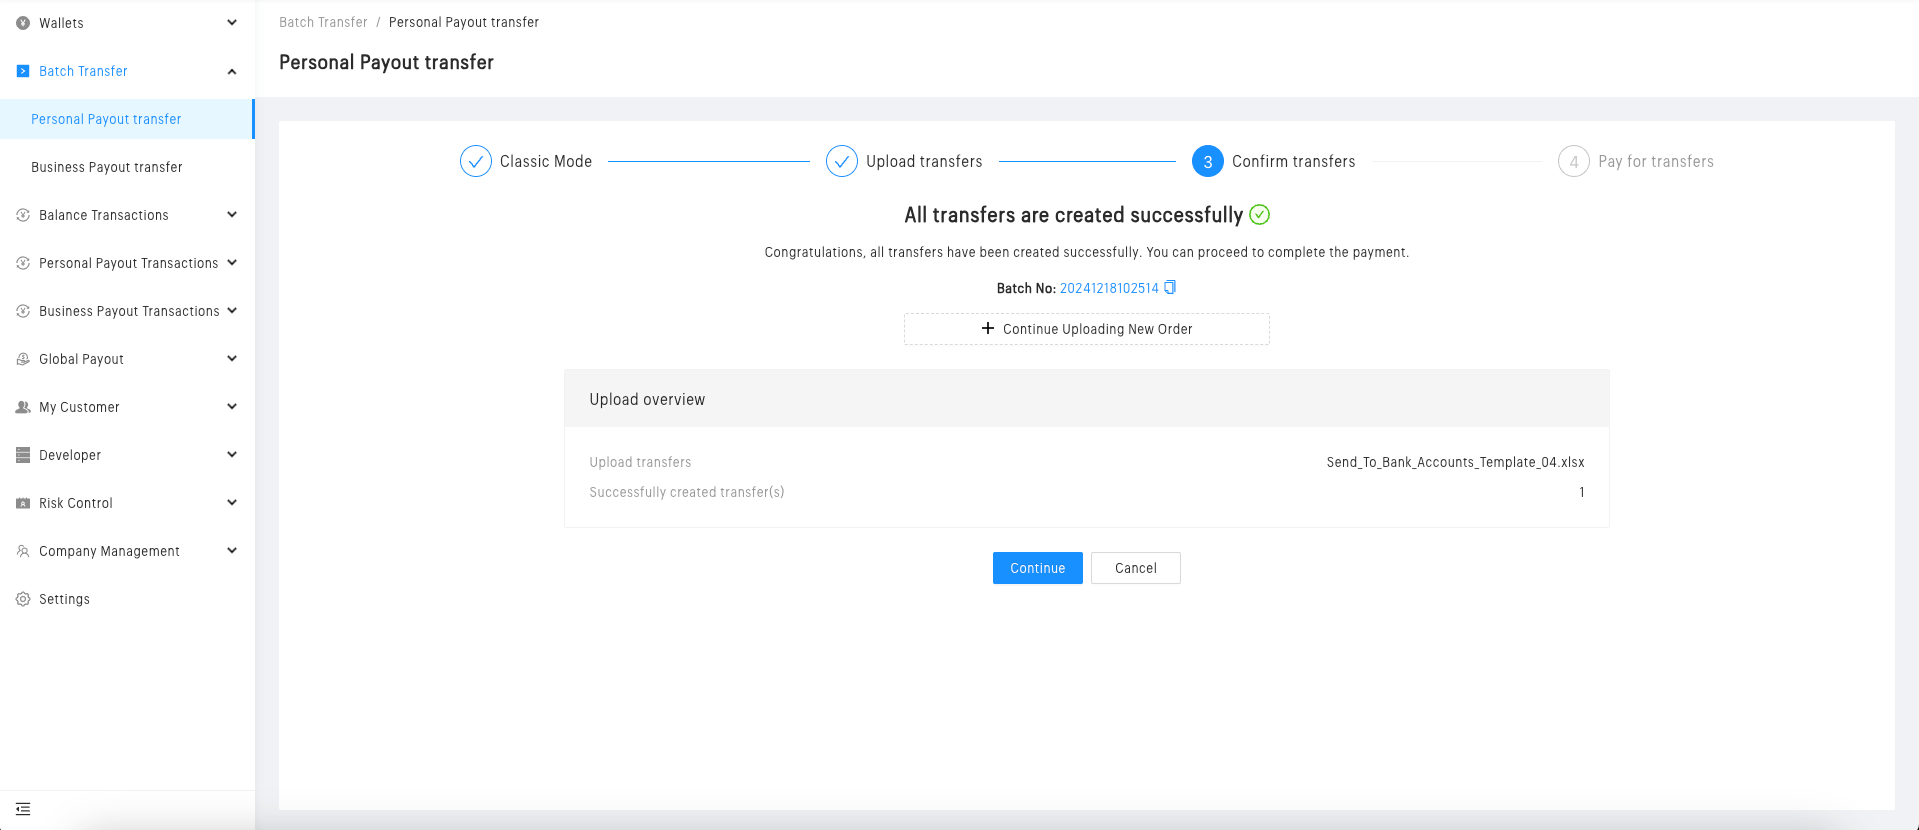The width and height of the screenshot is (1919, 830).
Task: Click the Risk Control sidebar icon
Action: [x=23, y=503]
